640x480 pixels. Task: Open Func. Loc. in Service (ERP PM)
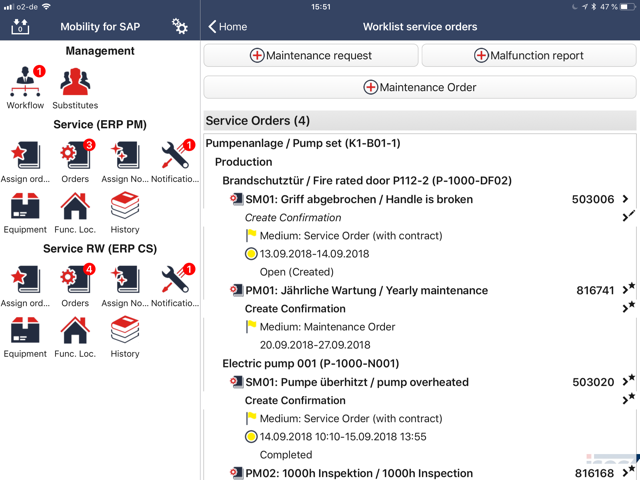(75, 213)
